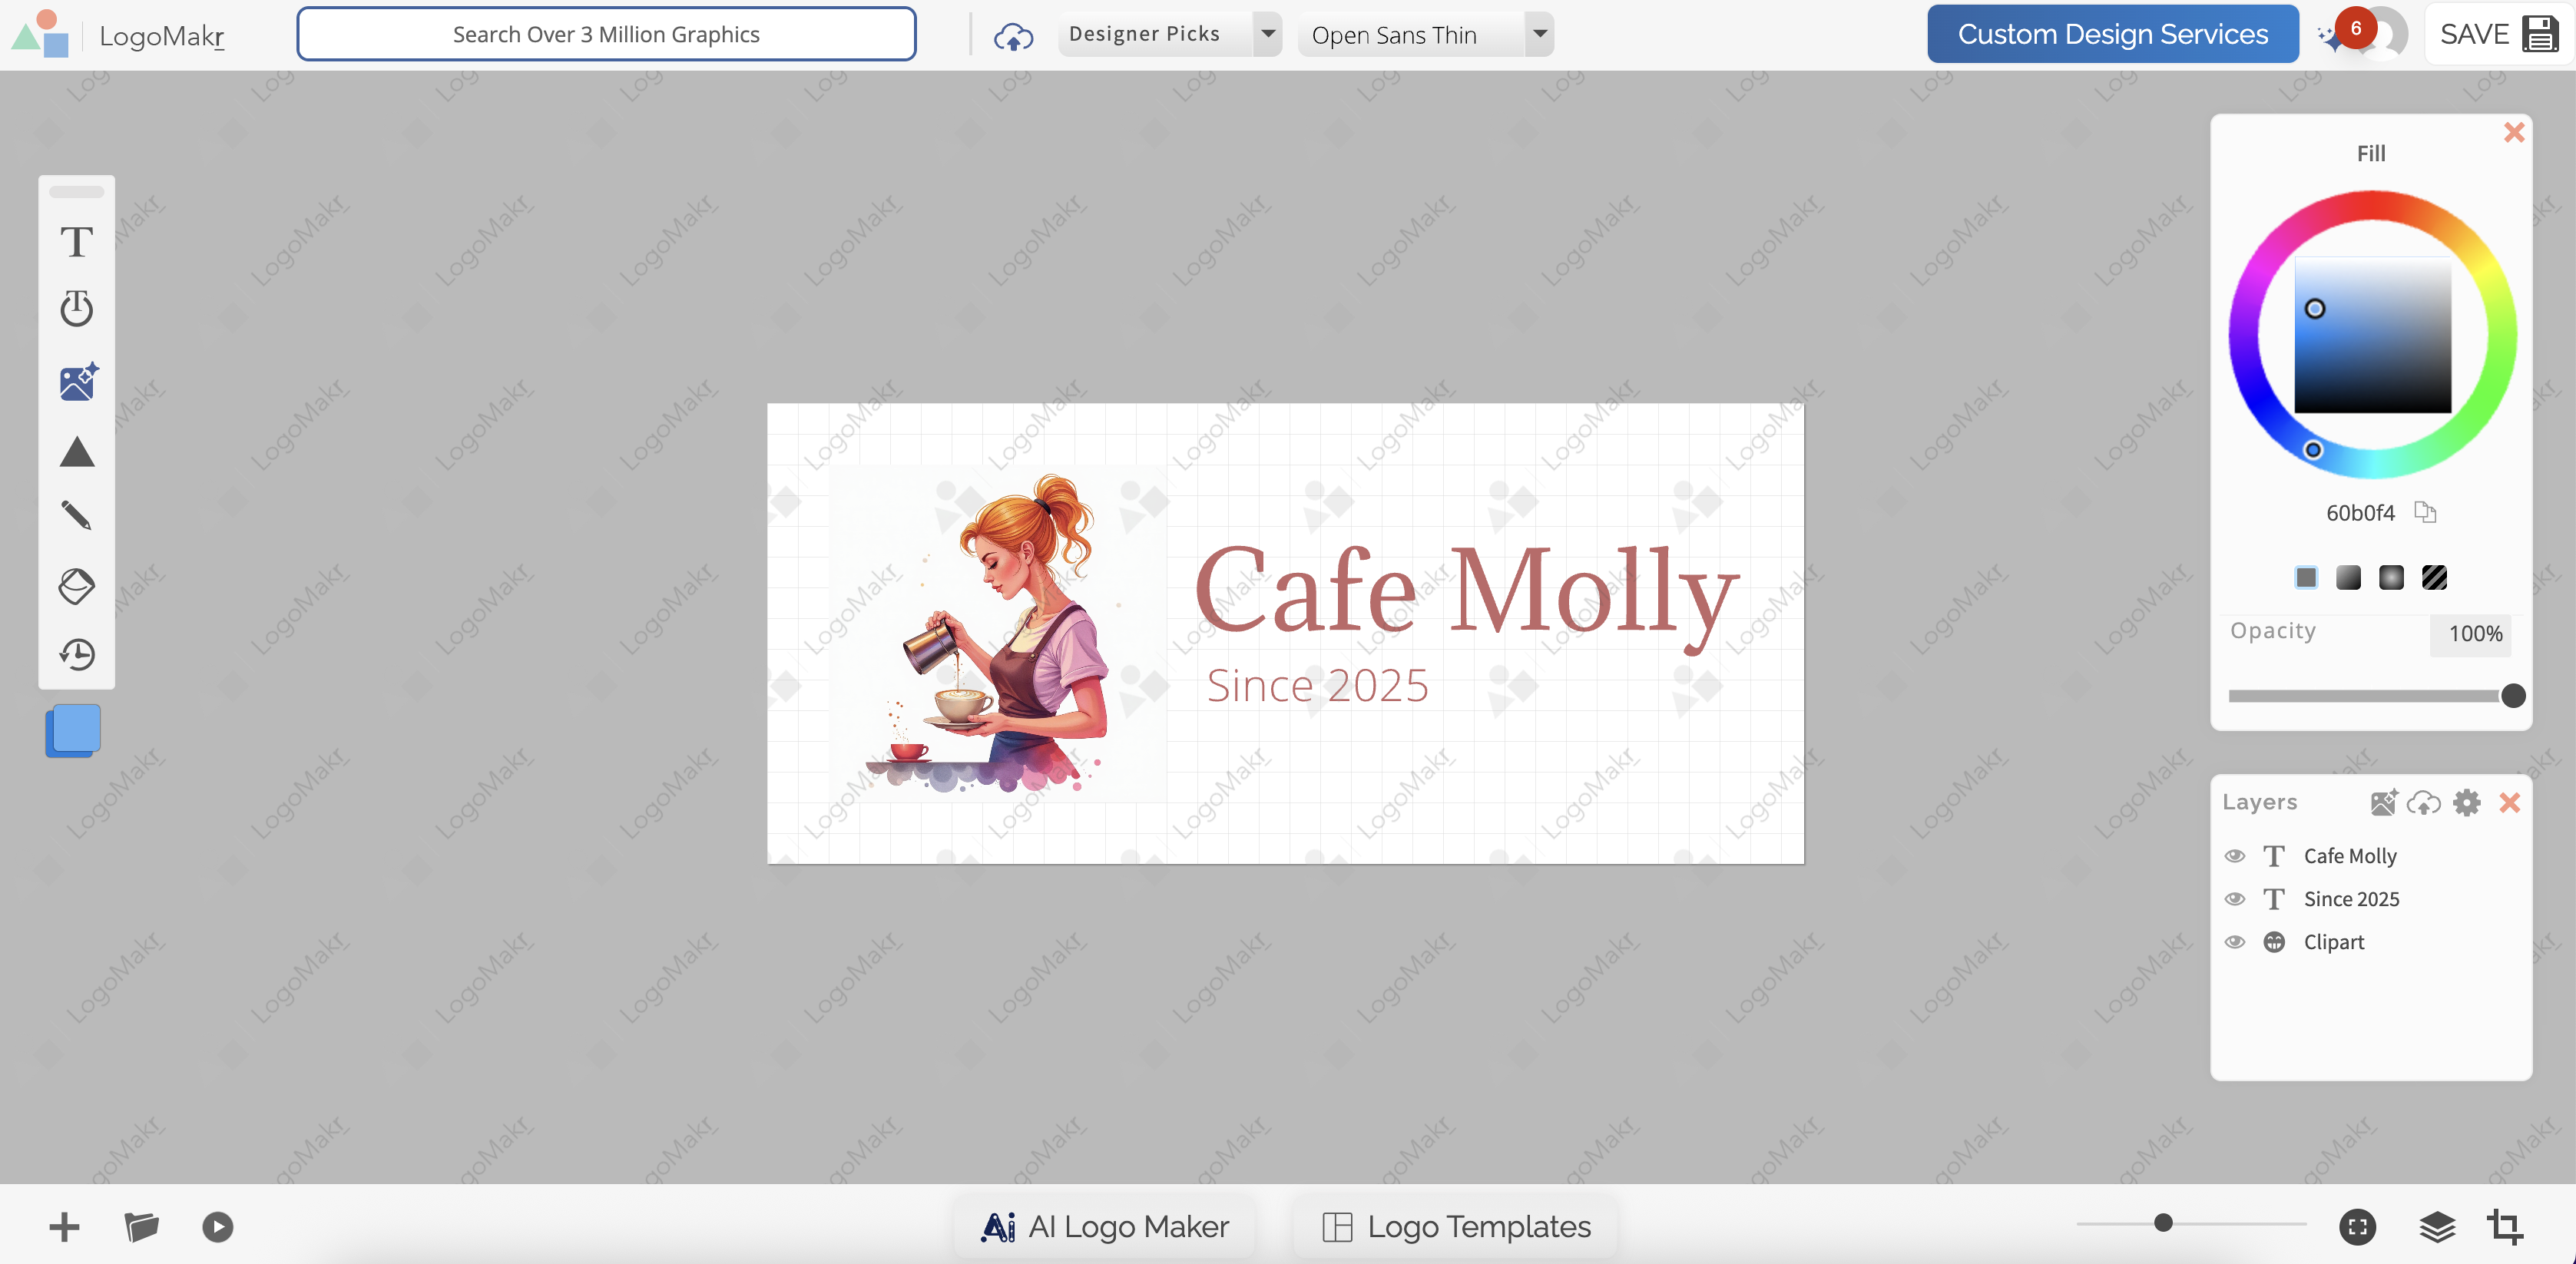Click the opacity slider handle

tap(2512, 695)
